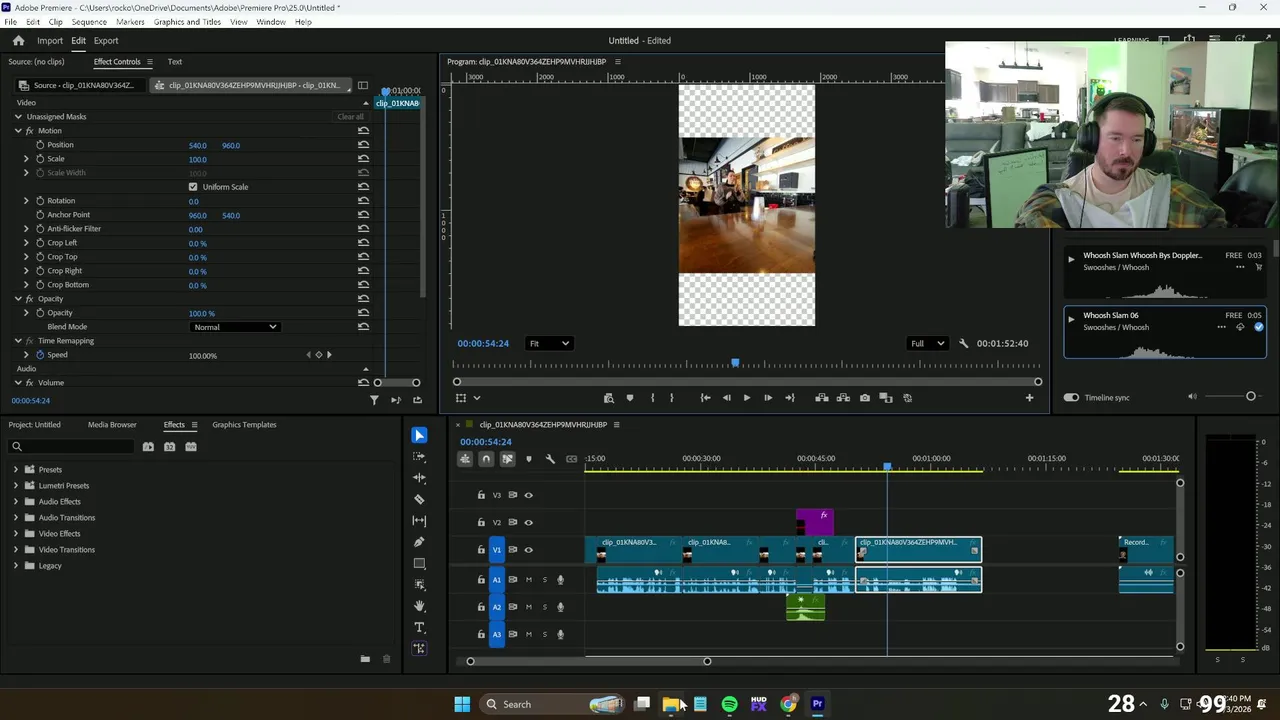Collapse the Opacity effect section

tap(18, 299)
